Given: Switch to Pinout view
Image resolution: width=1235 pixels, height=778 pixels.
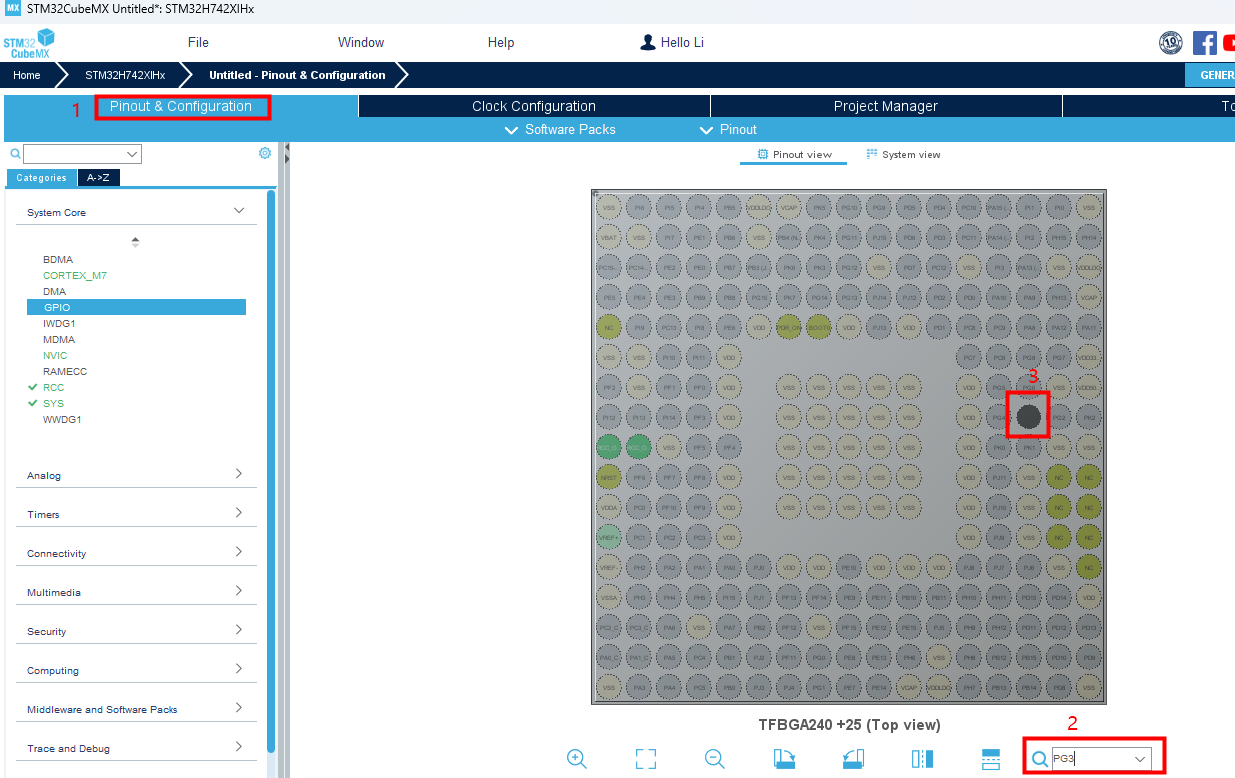Looking at the screenshot, I should 793,155.
